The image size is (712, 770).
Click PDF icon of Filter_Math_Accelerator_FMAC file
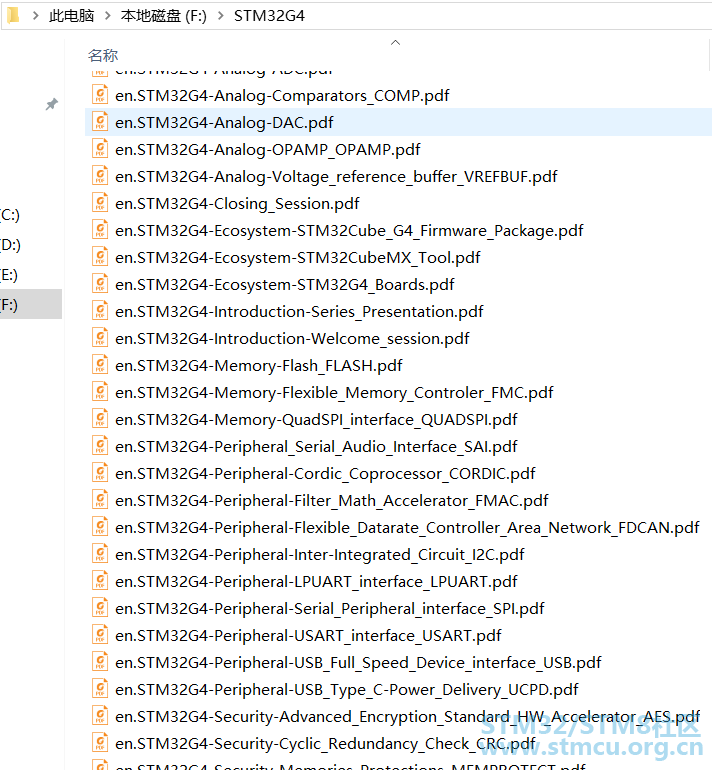pyautogui.click(x=100, y=499)
